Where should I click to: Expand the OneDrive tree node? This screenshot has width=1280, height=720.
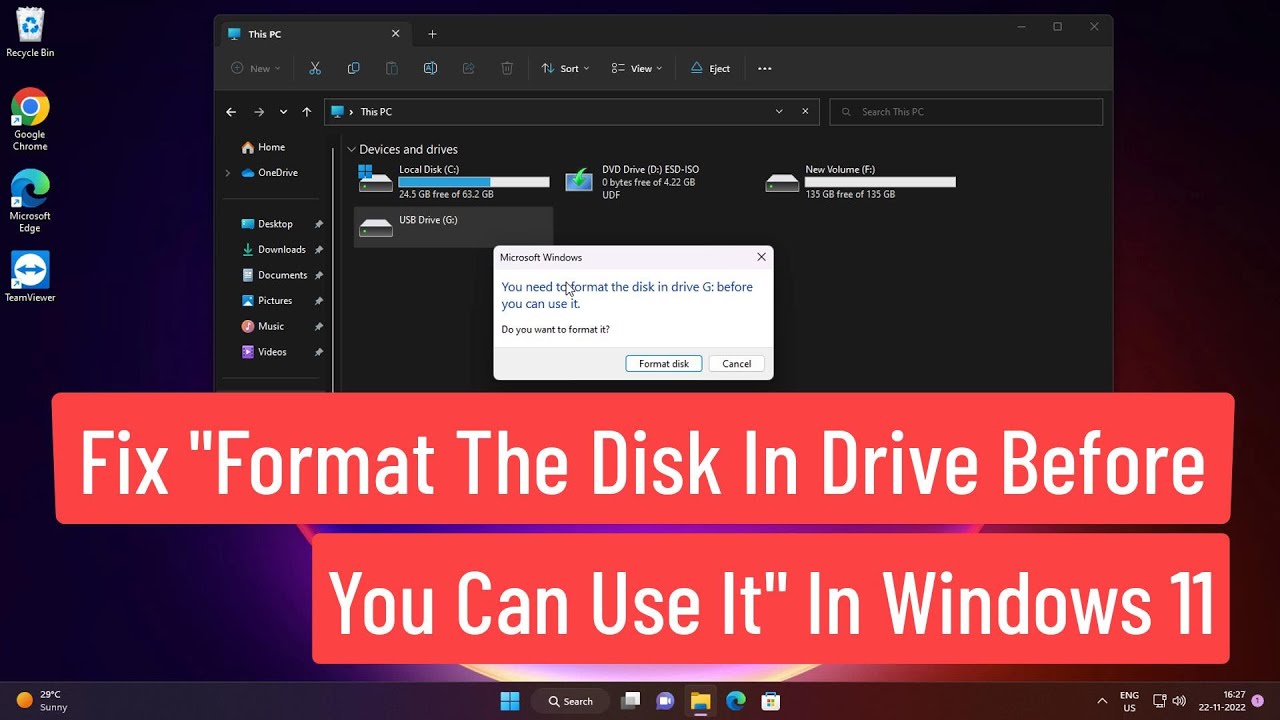click(x=228, y=173)
